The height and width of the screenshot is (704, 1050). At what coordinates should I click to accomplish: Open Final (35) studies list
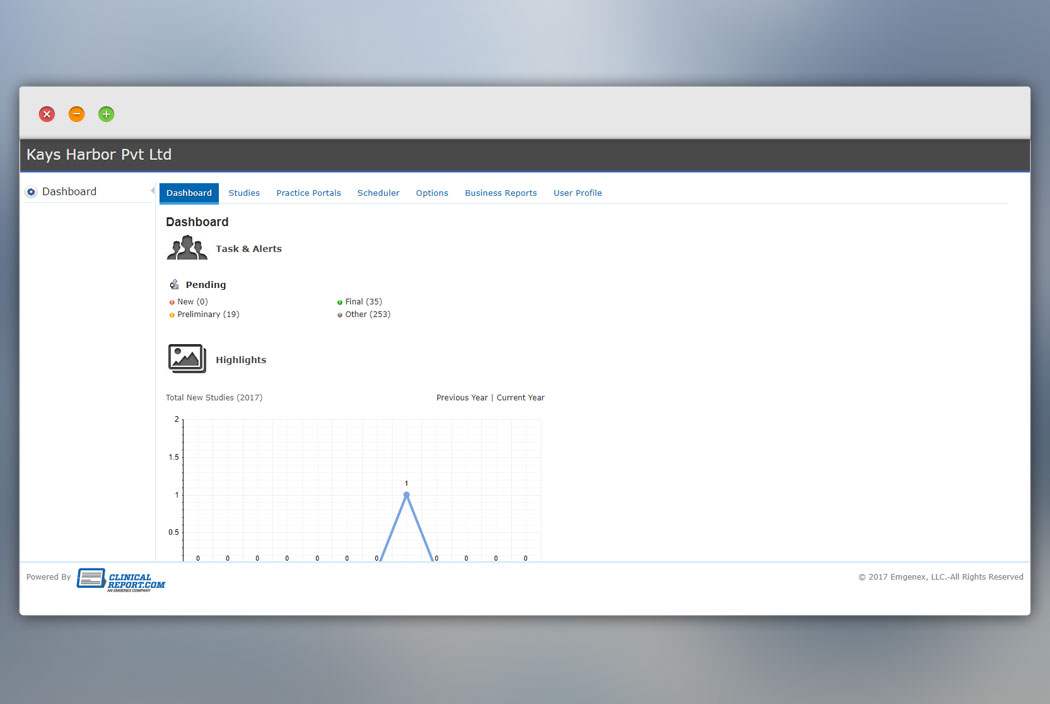click(x=364, y=301)
